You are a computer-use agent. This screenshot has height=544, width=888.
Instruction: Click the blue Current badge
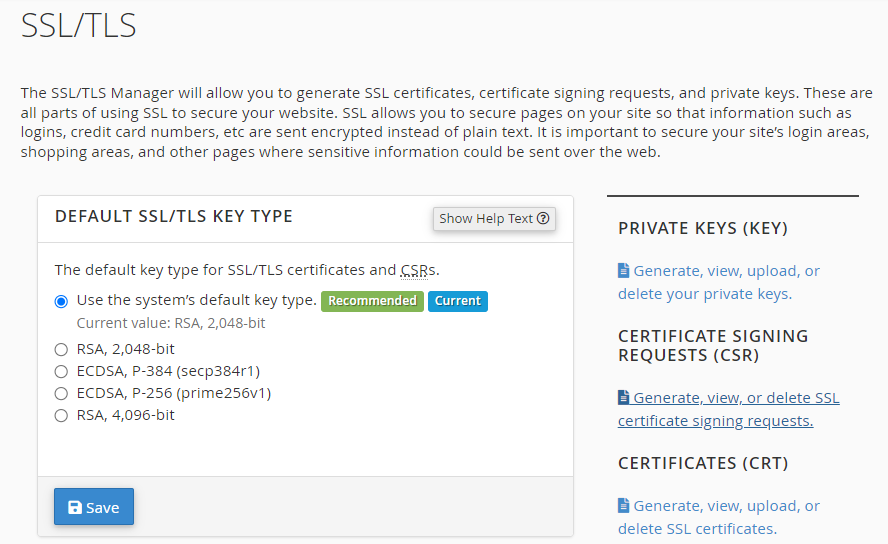pyautogui.click(x=458, y=301)
